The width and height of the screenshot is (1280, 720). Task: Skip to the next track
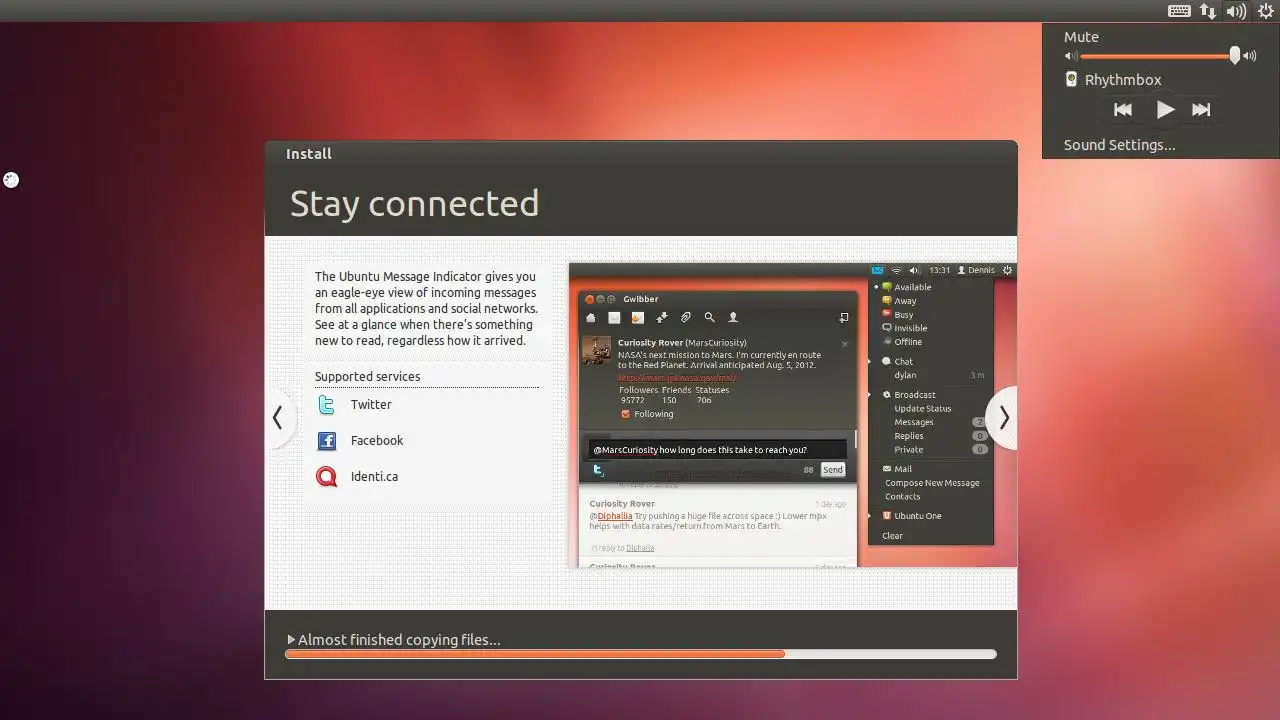click(1201, 110)
